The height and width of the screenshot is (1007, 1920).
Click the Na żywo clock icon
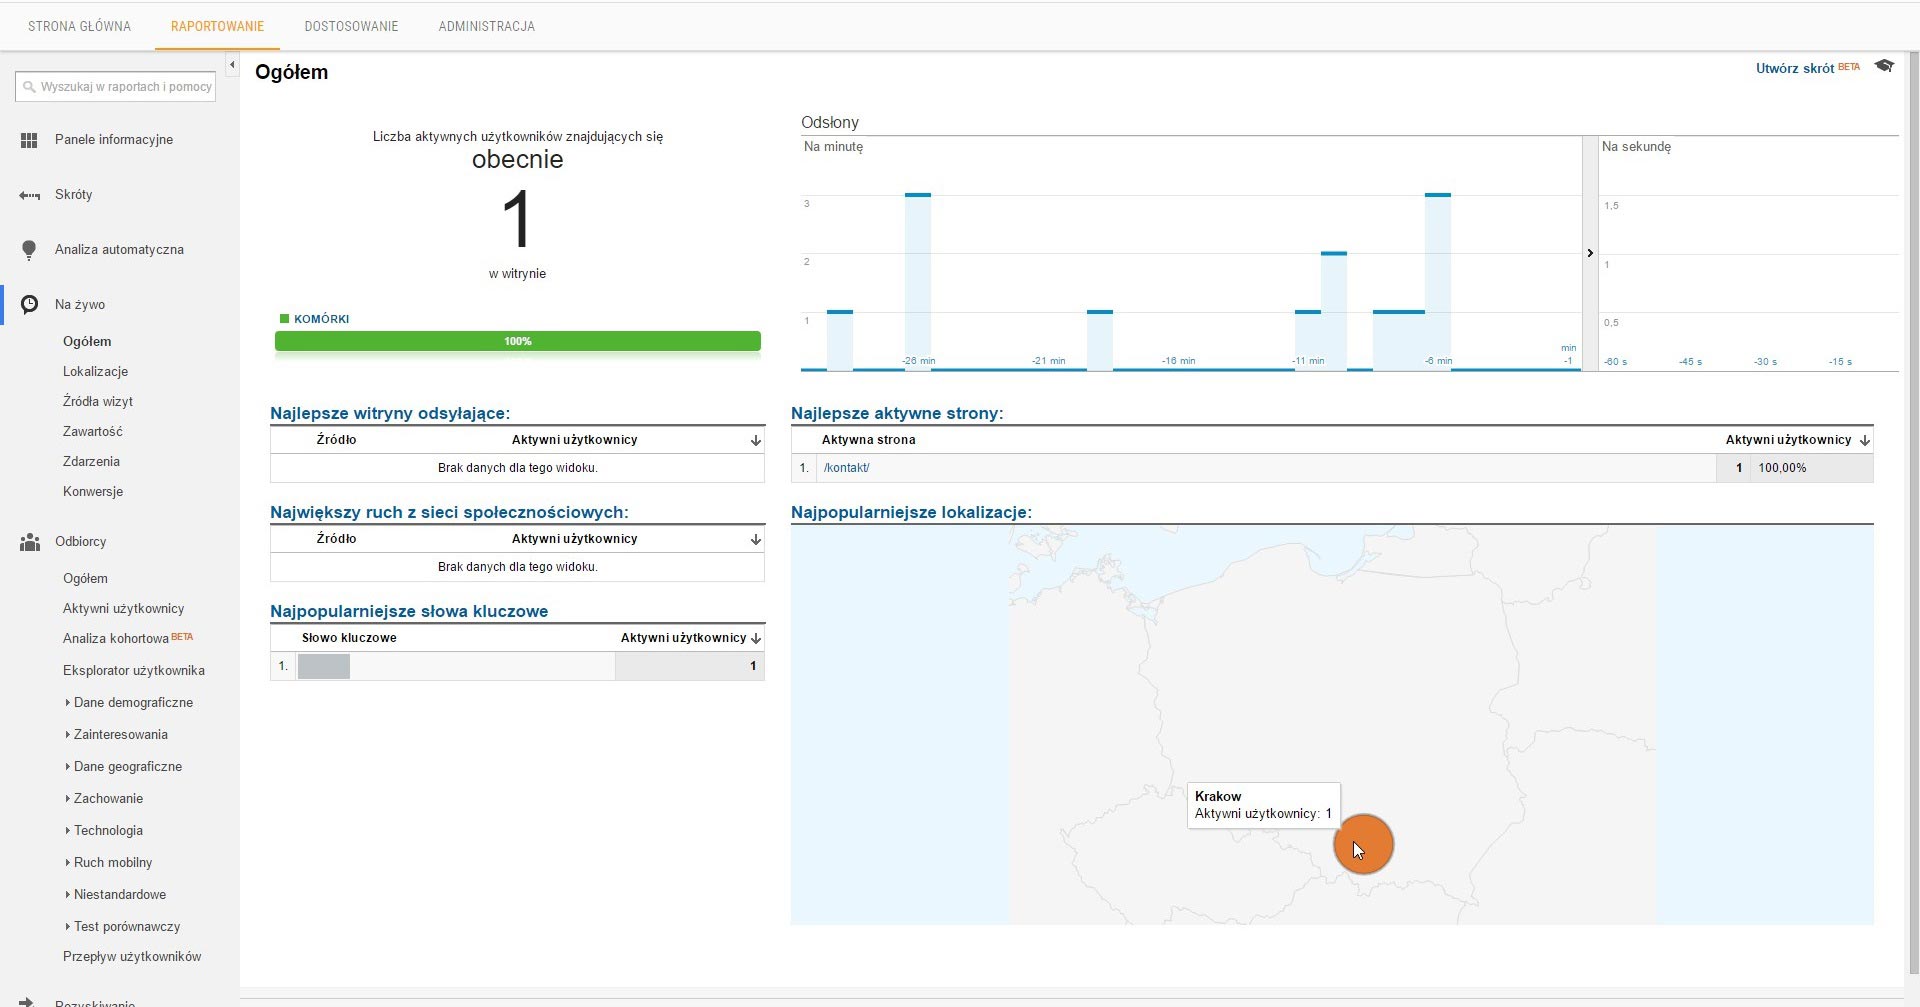(x=29, y=304)
